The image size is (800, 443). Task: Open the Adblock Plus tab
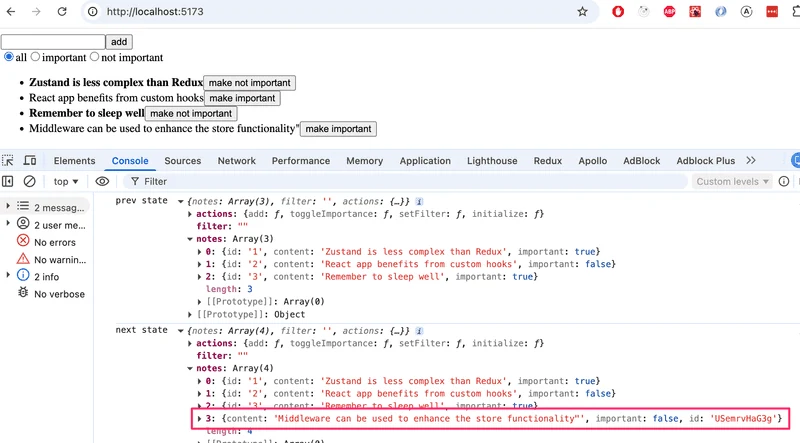pyautogui.click(x=706, y=161)
